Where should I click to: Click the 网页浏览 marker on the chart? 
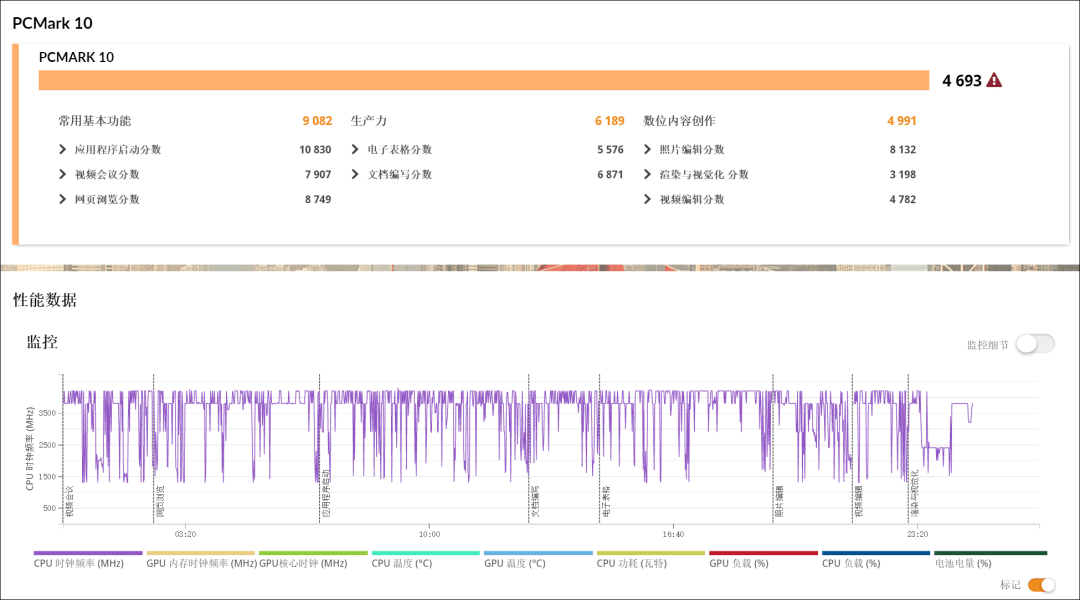point(160,501)
